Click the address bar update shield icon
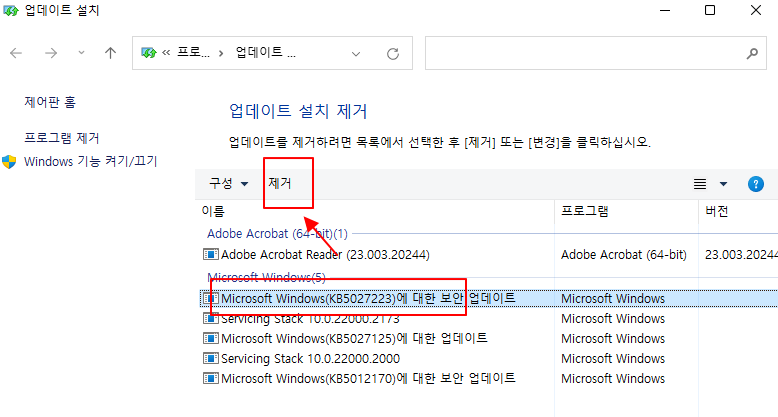This screenshot has width=778, height=417. [148, 53]
